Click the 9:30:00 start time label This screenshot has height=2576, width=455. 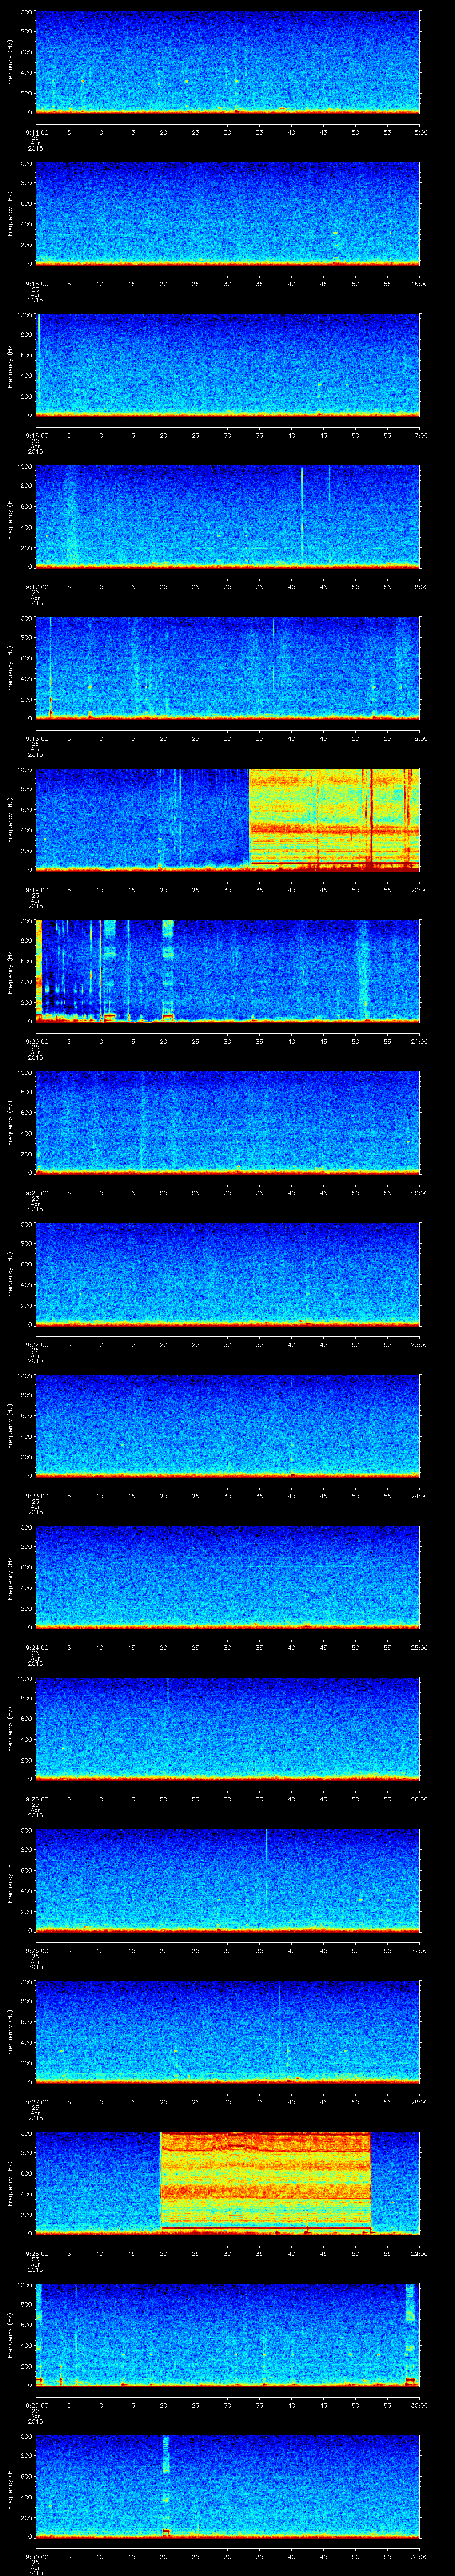[x=36, y=2556]
